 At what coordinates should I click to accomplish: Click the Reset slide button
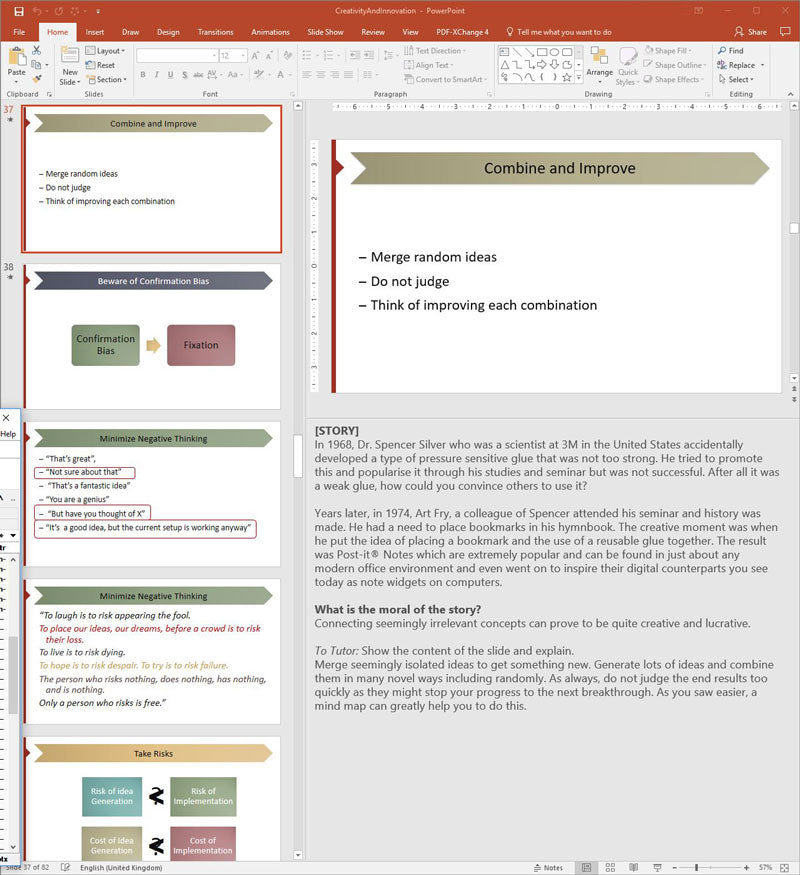100,65
